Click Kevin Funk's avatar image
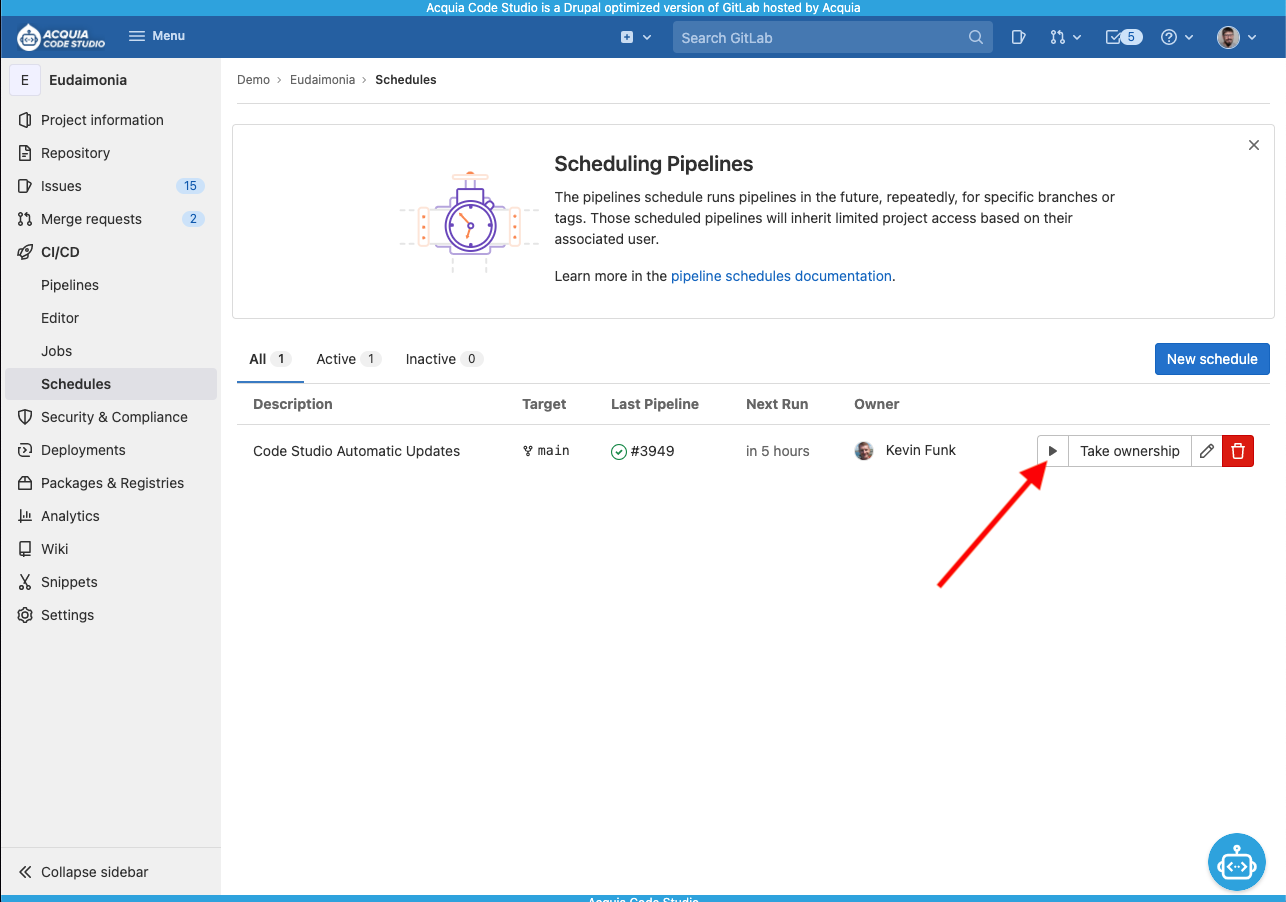 864,451
